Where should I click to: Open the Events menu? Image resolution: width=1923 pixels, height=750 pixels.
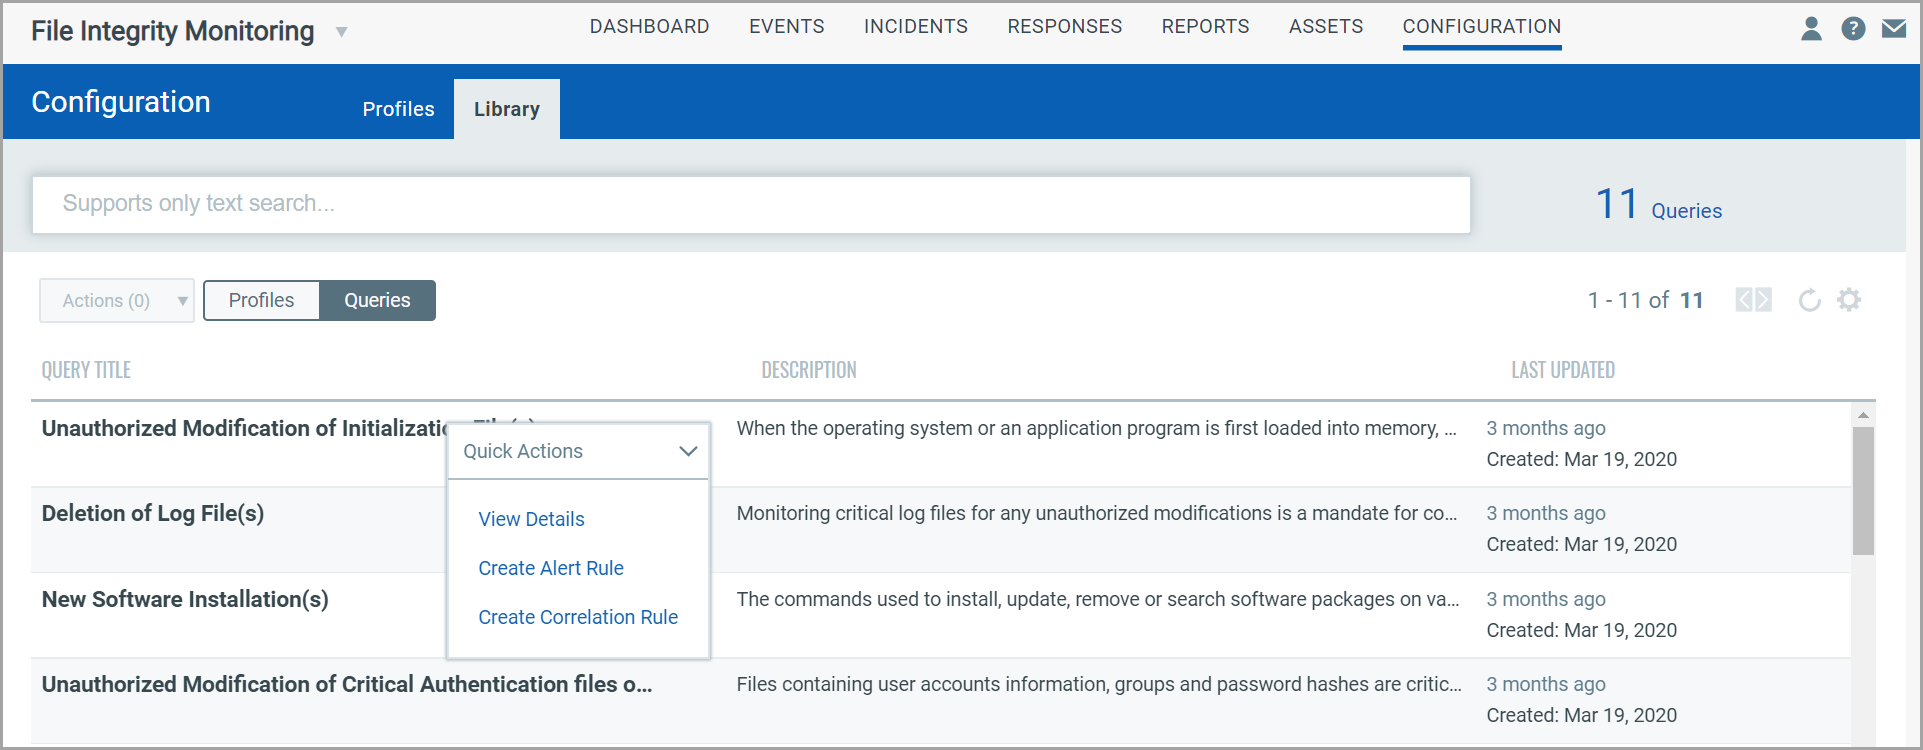click(787, 27)
